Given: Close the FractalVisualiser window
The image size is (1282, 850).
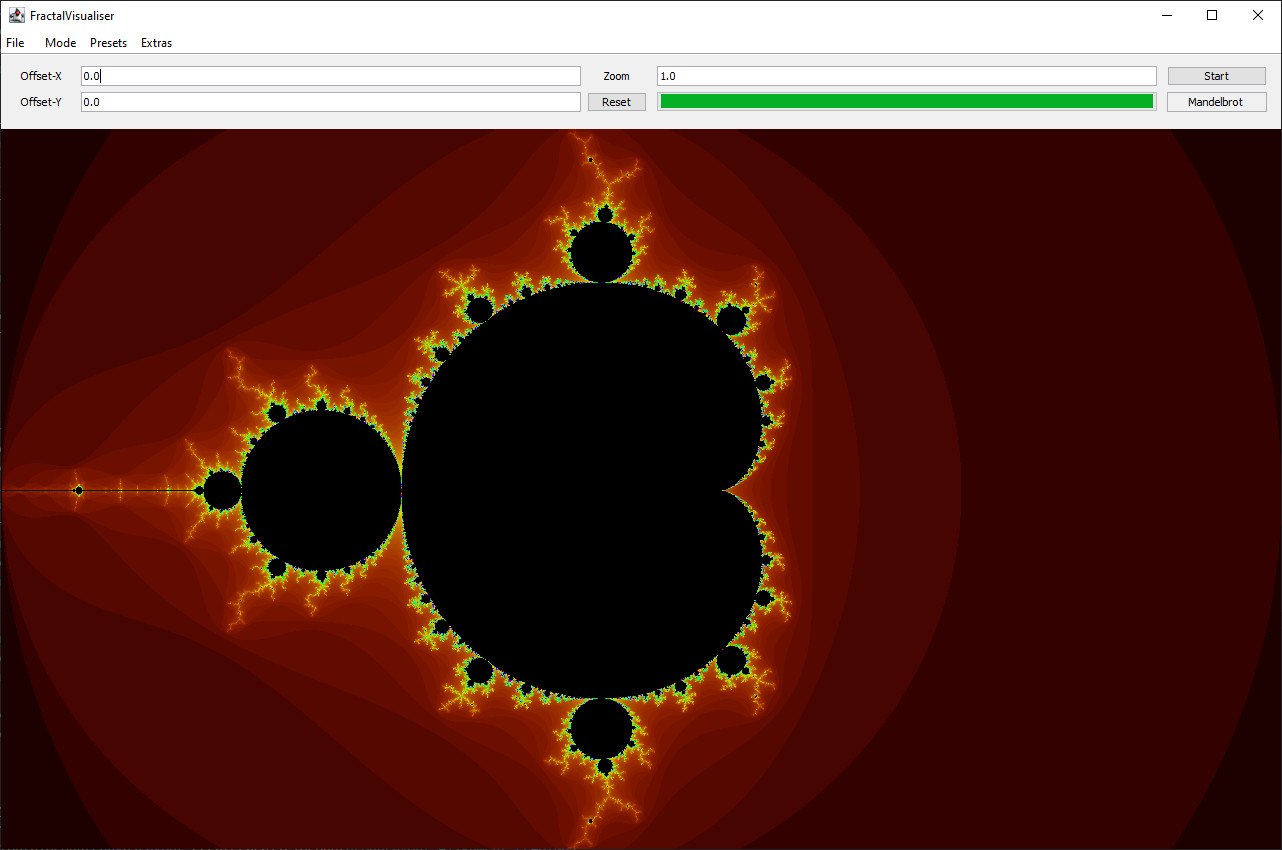Looking at the screenshot, I should tap(1258, 15).
